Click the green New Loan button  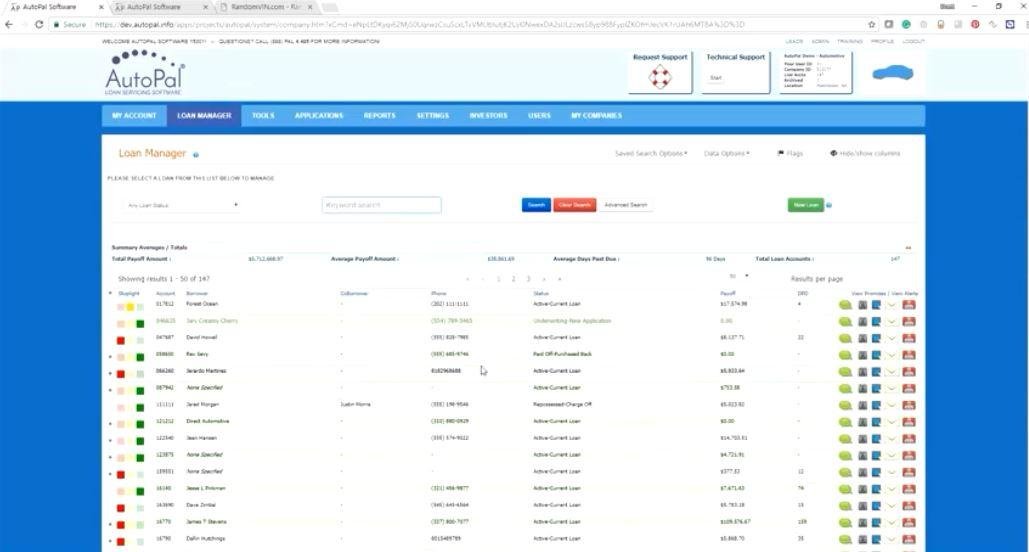click(x=805, y=205)
